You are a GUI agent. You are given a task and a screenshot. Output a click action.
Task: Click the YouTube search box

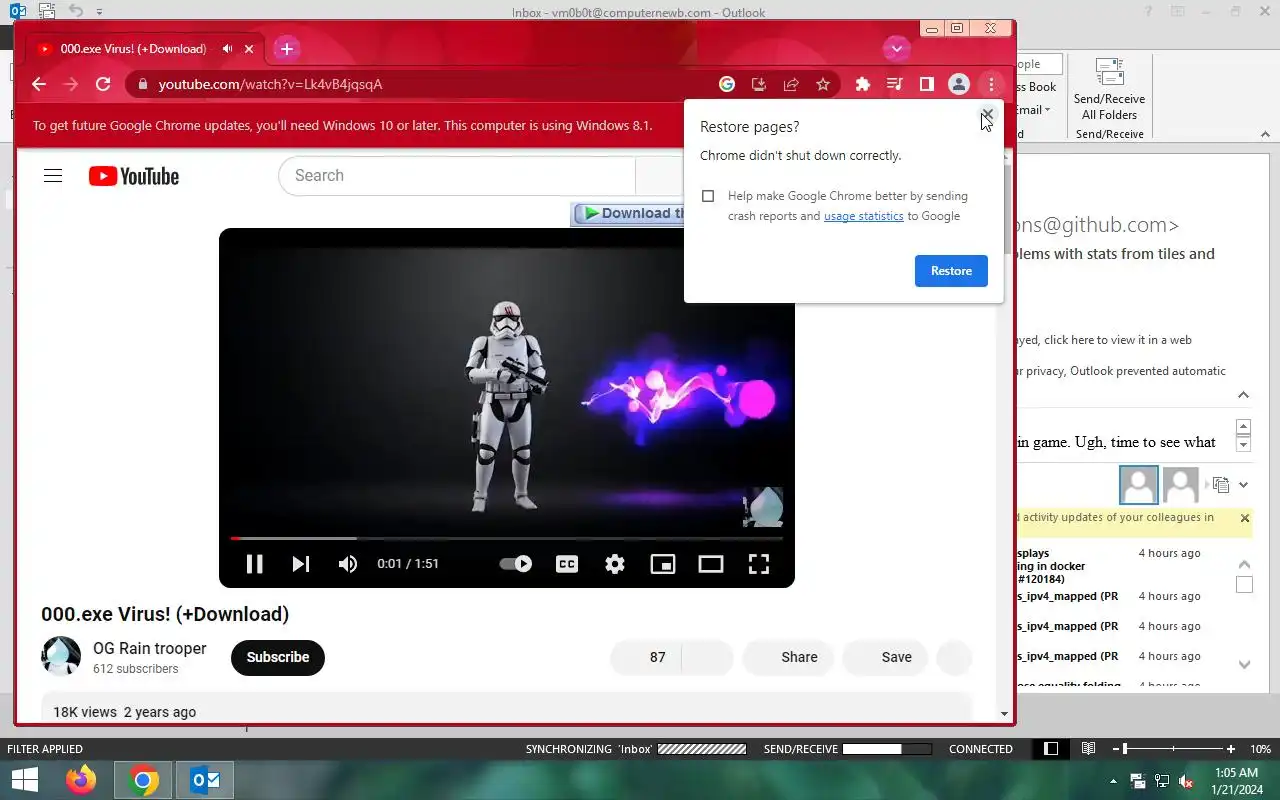457,176
